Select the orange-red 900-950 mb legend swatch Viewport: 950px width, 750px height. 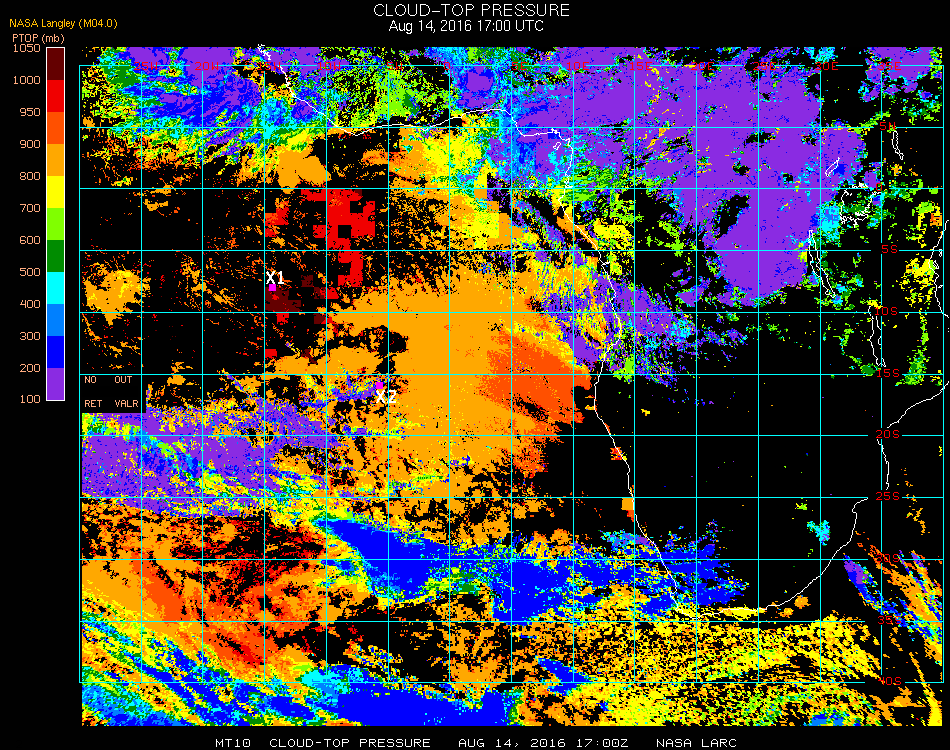point(55,127)
